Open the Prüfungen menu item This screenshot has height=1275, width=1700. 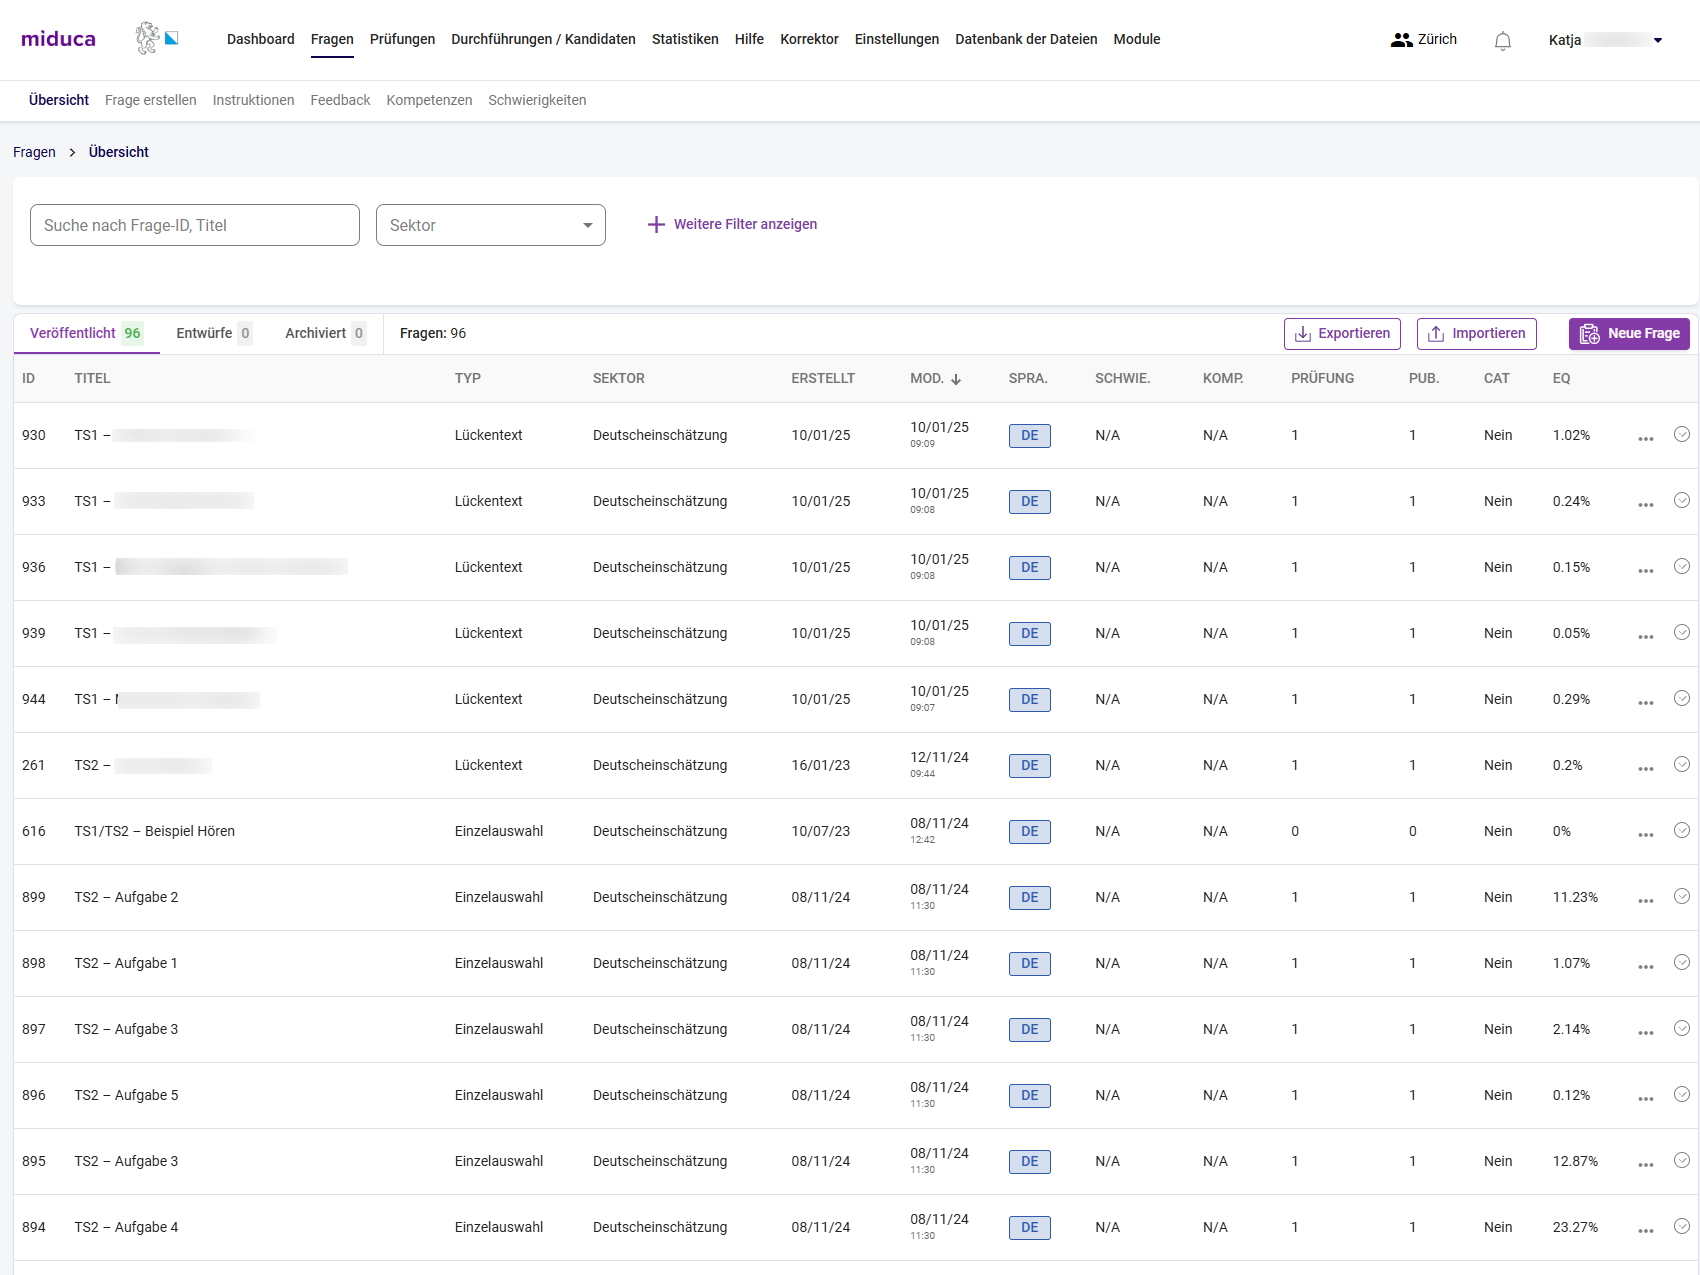click(x=402, y=39)
